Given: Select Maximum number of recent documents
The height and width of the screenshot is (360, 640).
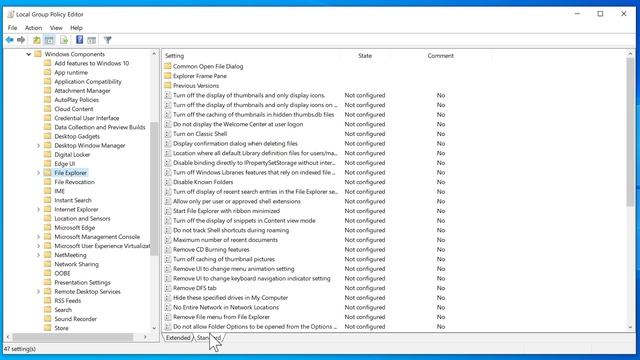Looking at the screenshot, I should [x=225, y=240].
